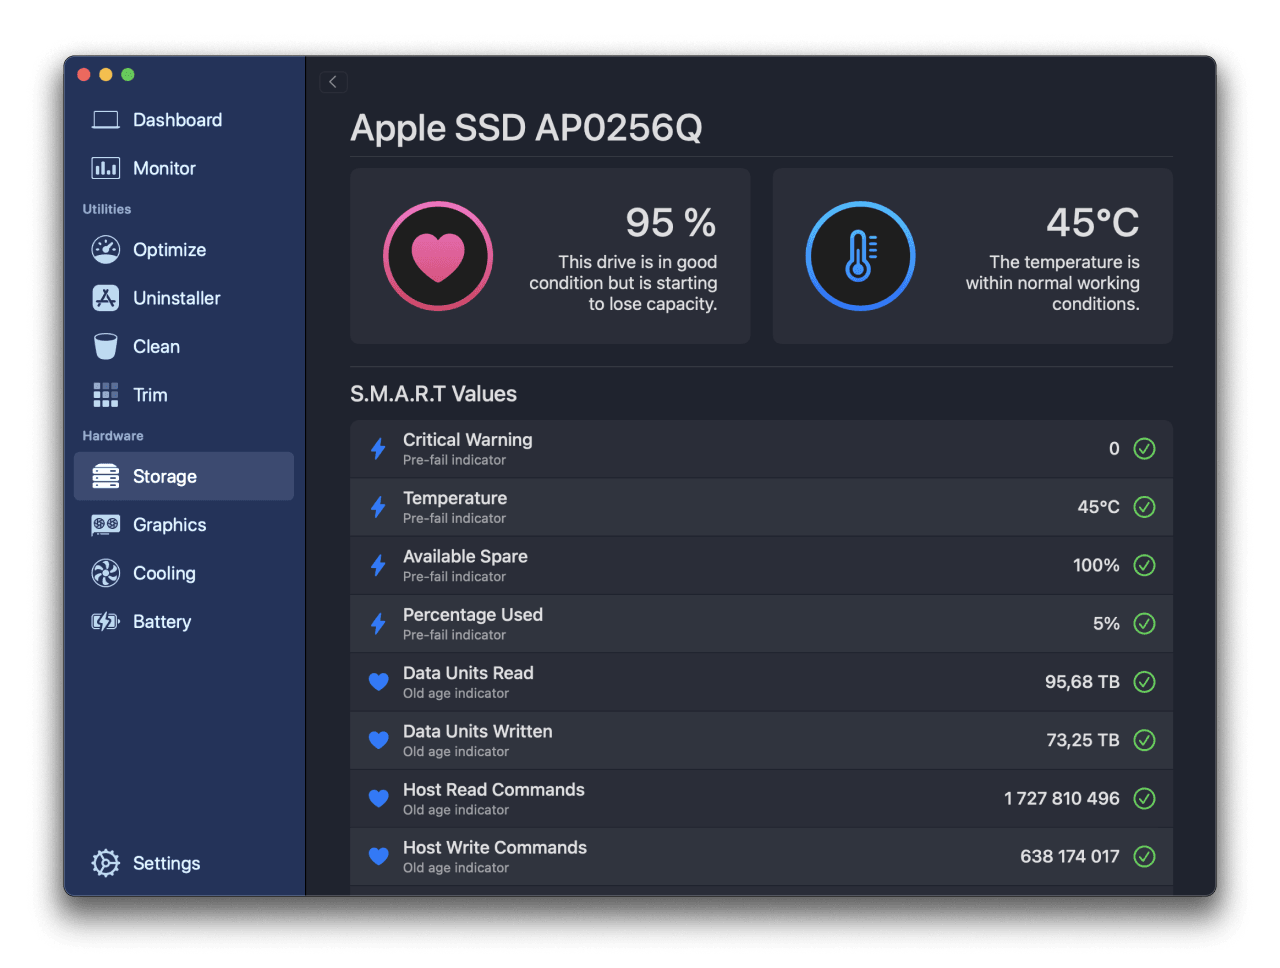Click the heart icon beside Data Units Written

(x=378, y=740)
